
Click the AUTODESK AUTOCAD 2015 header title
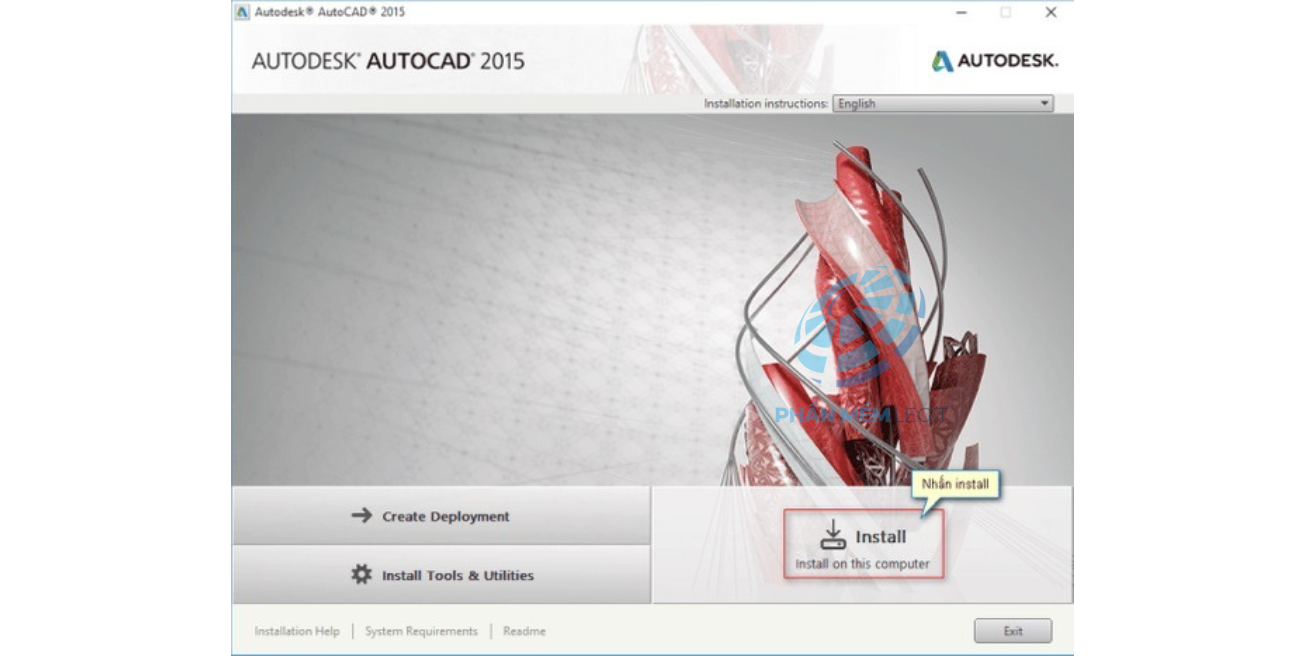pos(388,61)
